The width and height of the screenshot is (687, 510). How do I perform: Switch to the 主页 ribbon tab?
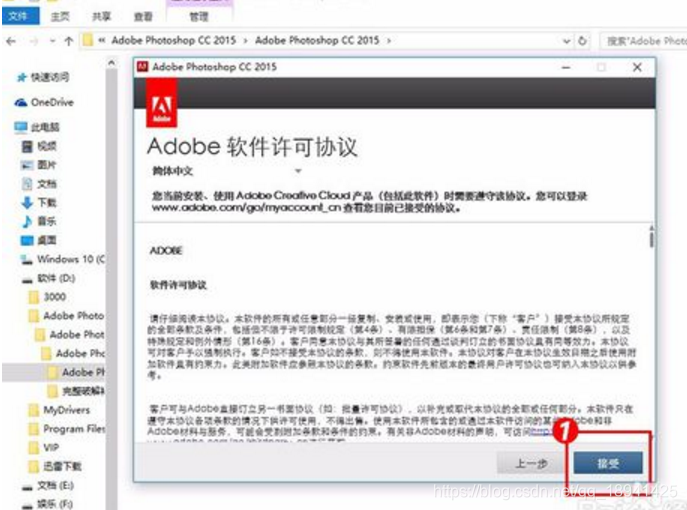60,17
